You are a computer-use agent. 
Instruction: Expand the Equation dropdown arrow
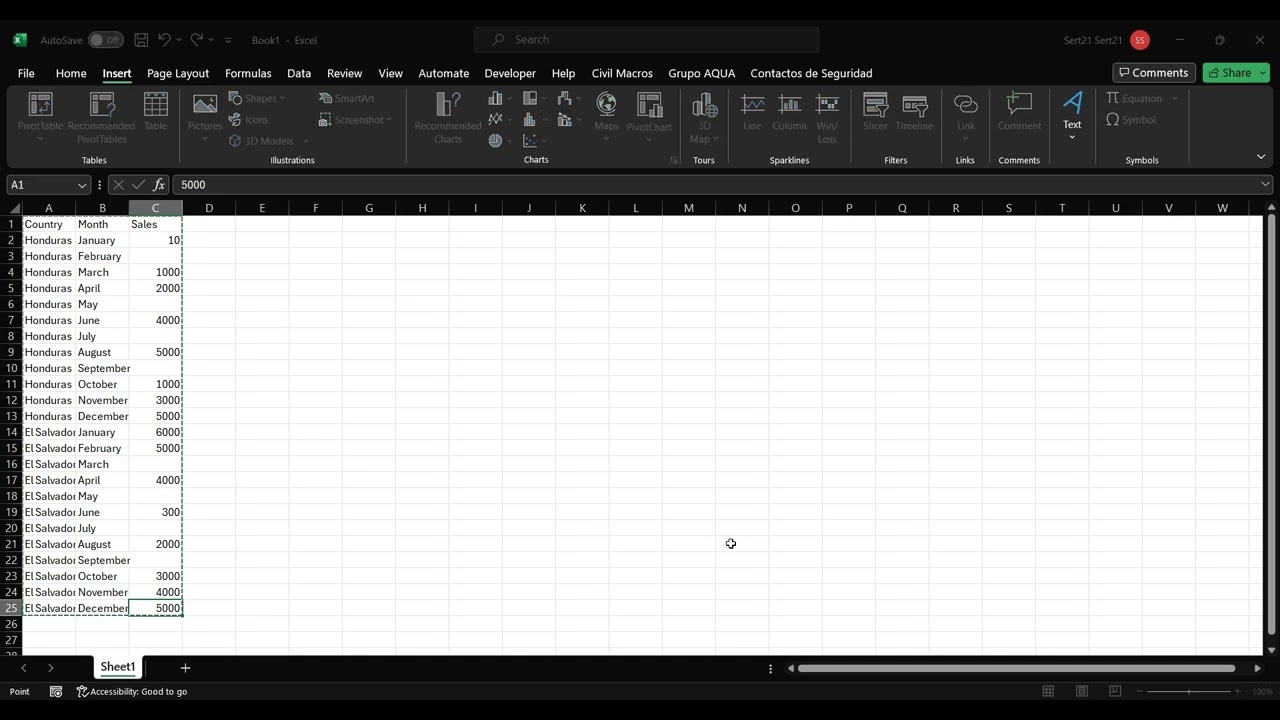point(1174,99)
